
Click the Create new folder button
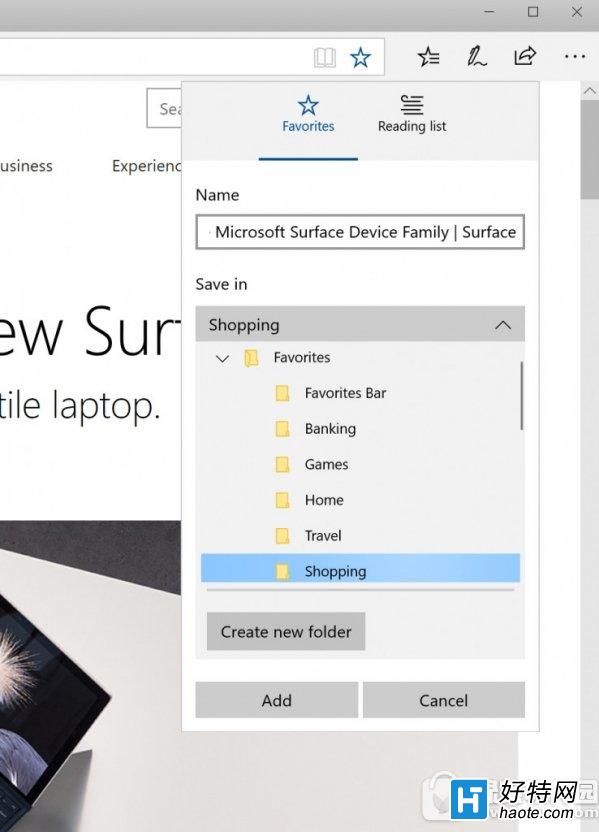286,631
